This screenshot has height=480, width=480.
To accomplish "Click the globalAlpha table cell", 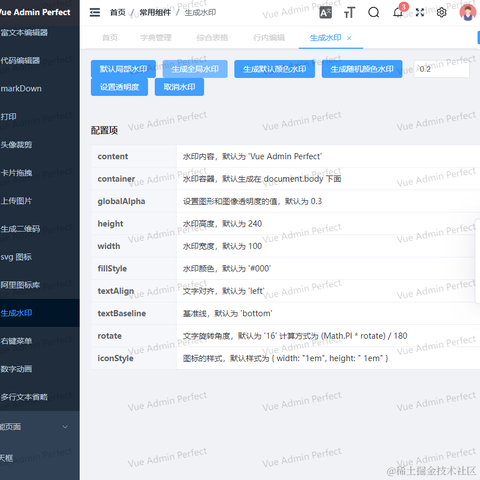I will pos(134,201).
